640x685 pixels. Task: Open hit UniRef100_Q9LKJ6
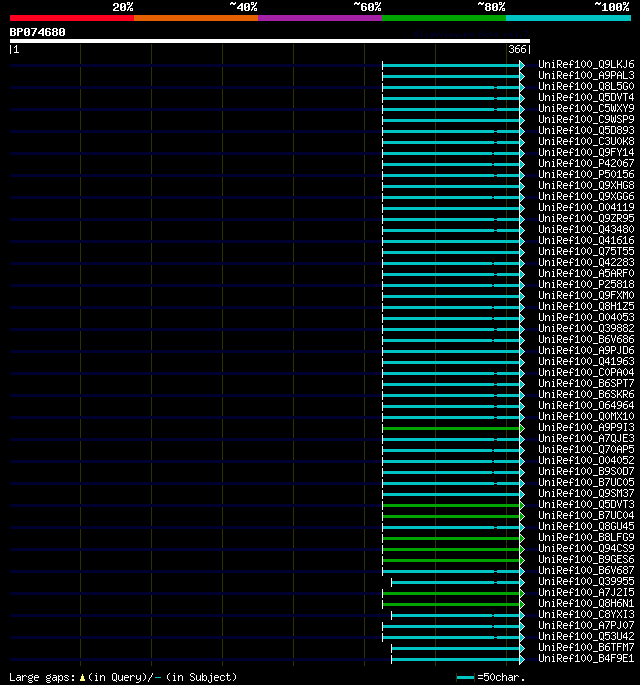(x=586, y=65)
